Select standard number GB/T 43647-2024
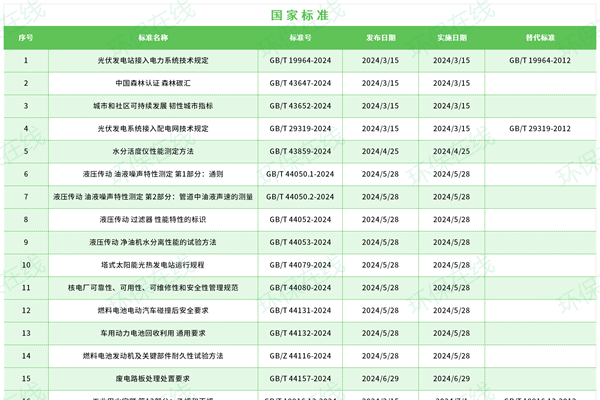 click(300, 83)
